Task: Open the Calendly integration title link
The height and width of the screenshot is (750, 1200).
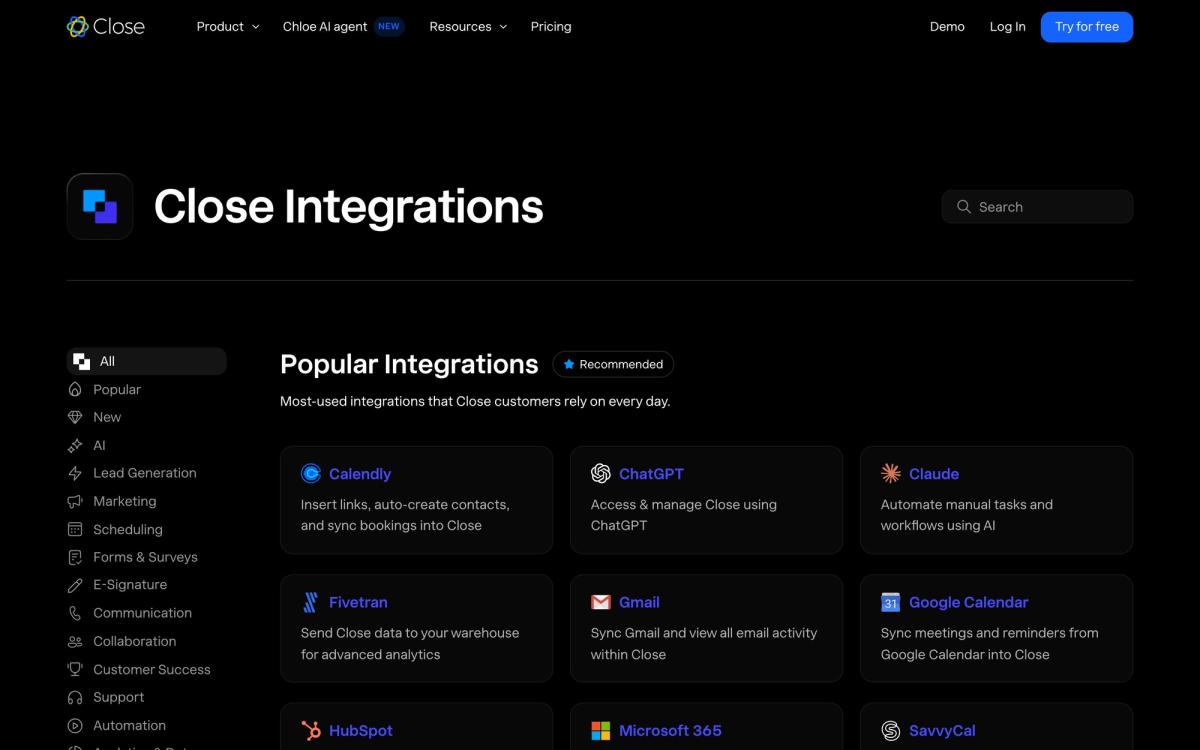Action: (360, 474)
